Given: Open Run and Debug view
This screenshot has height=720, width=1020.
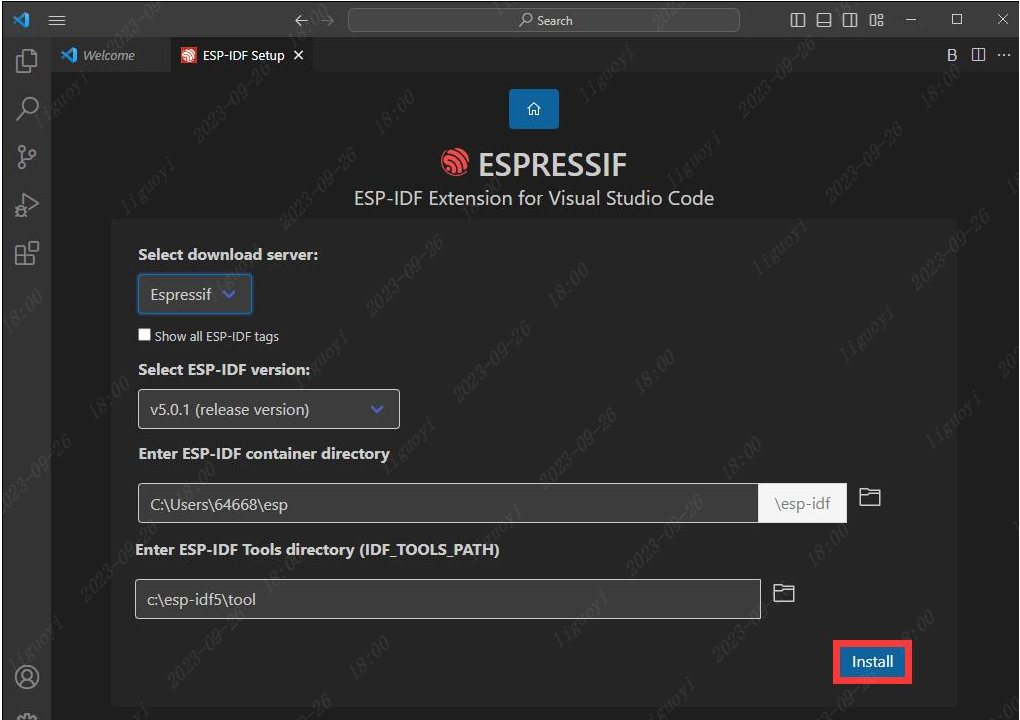Looking at the screenshot, I should pyautogui.click(x=27, y=205).
